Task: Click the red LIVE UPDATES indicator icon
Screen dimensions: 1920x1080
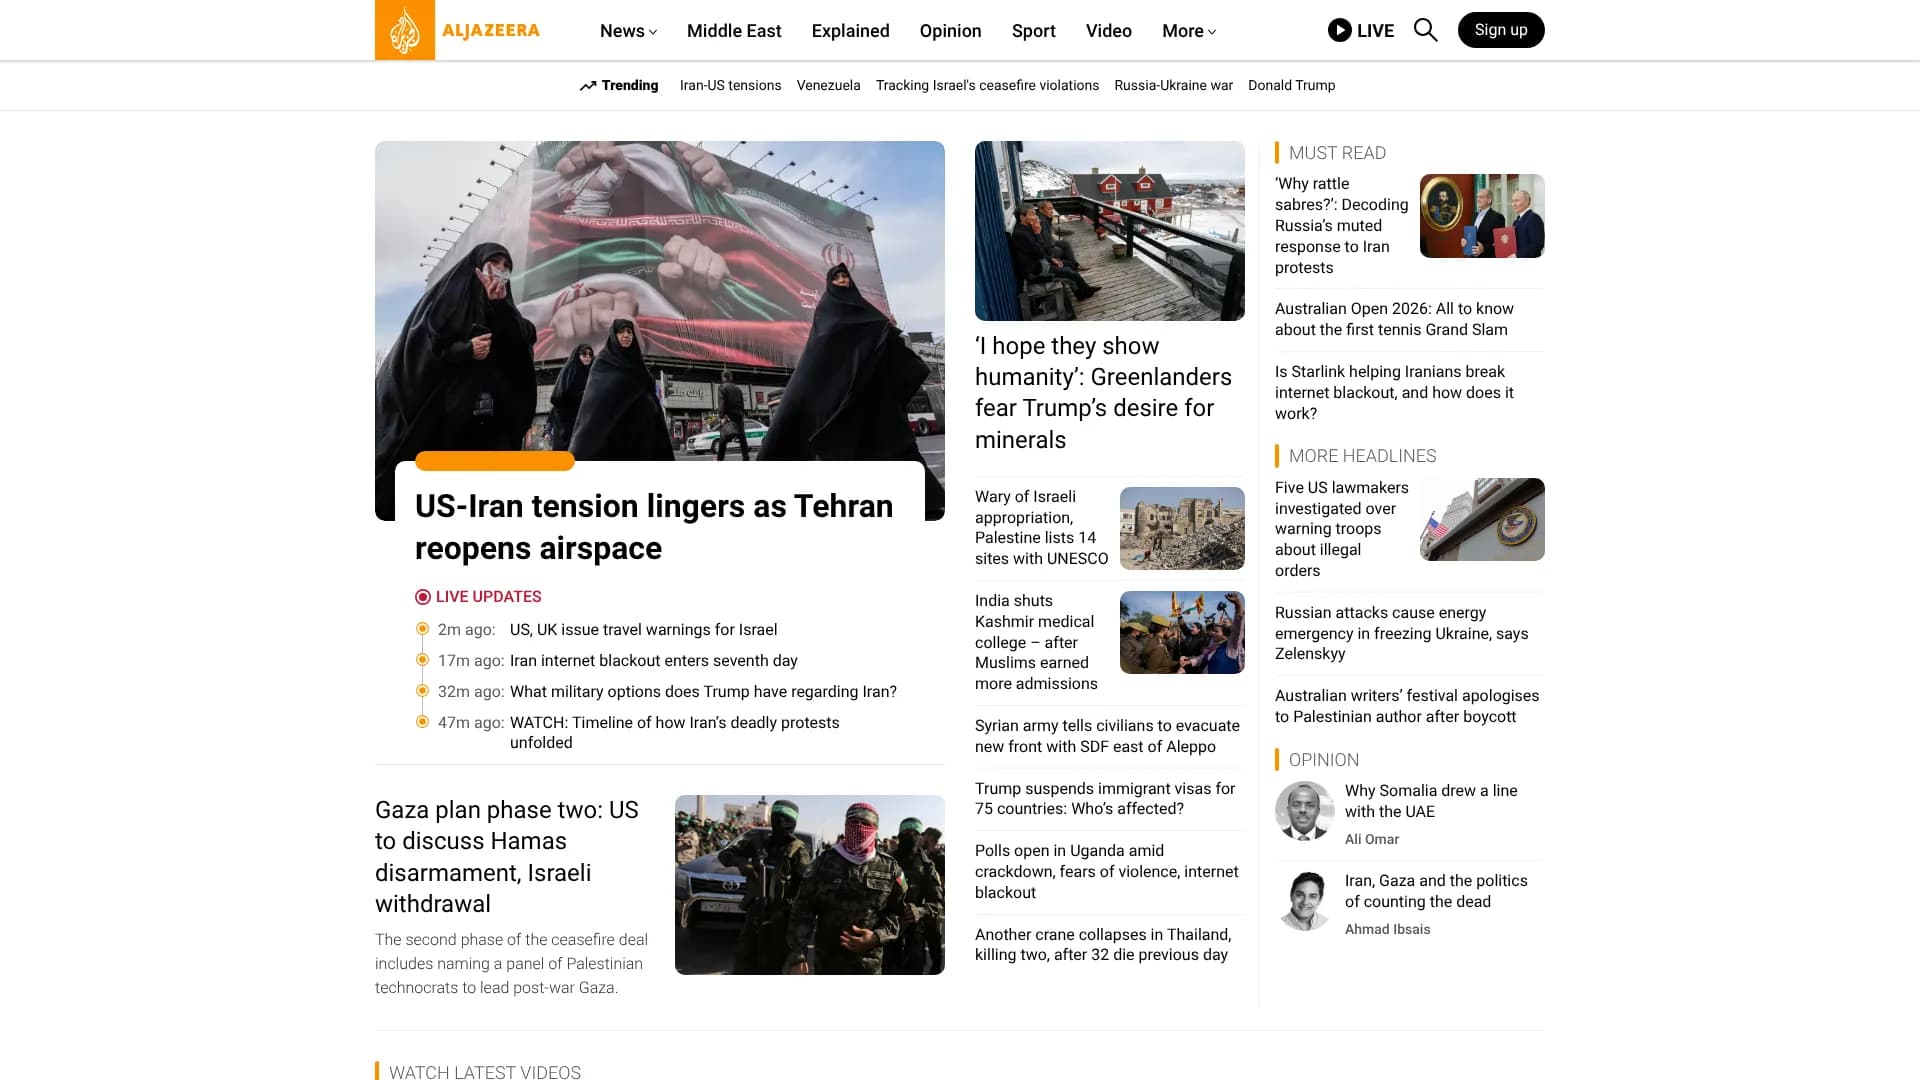Action: tap(423, 597)
